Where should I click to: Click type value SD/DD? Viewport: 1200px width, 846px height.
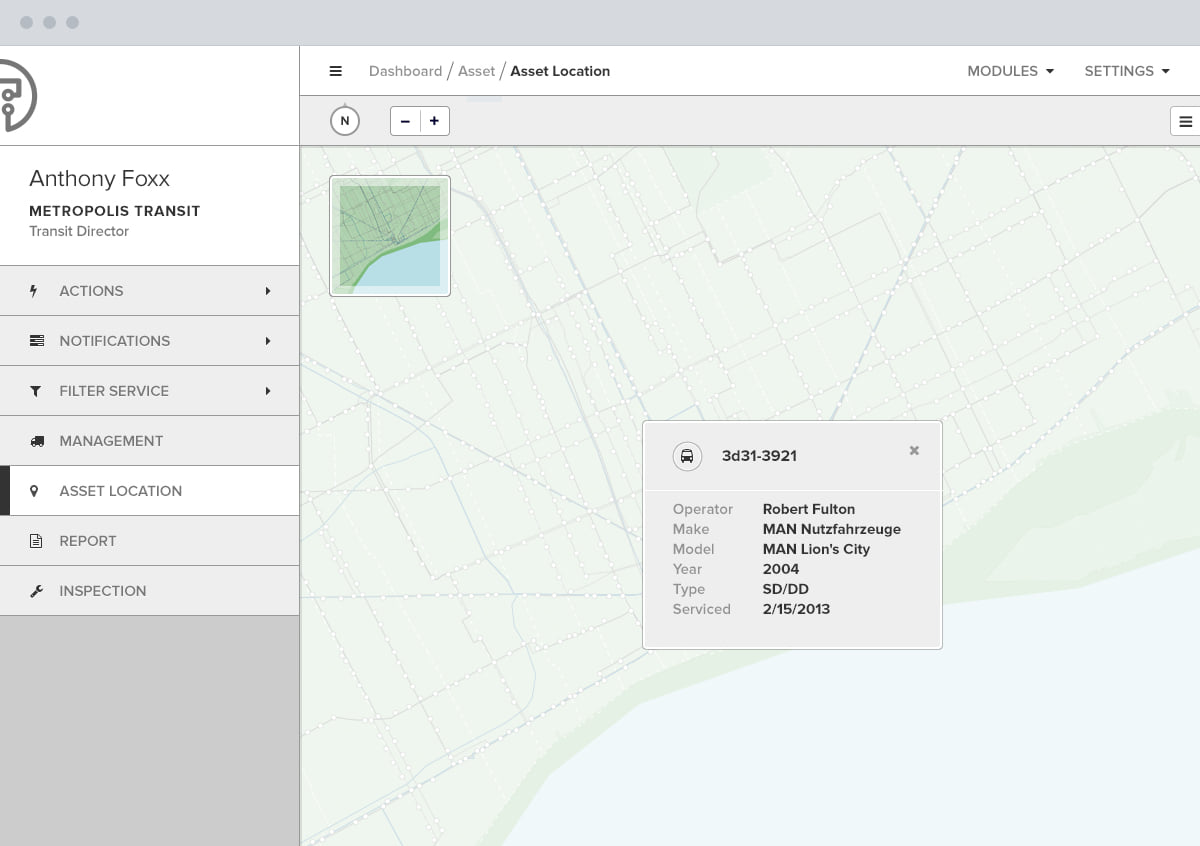point(785,589)
